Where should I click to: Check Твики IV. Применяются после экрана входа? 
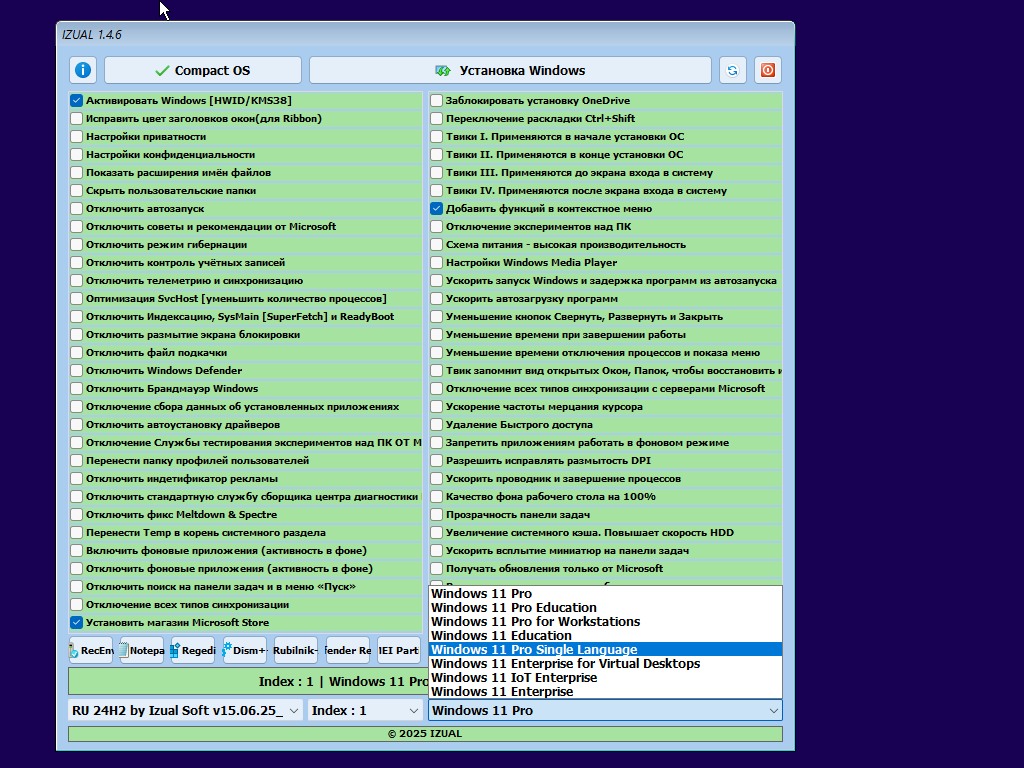(436, 191)
